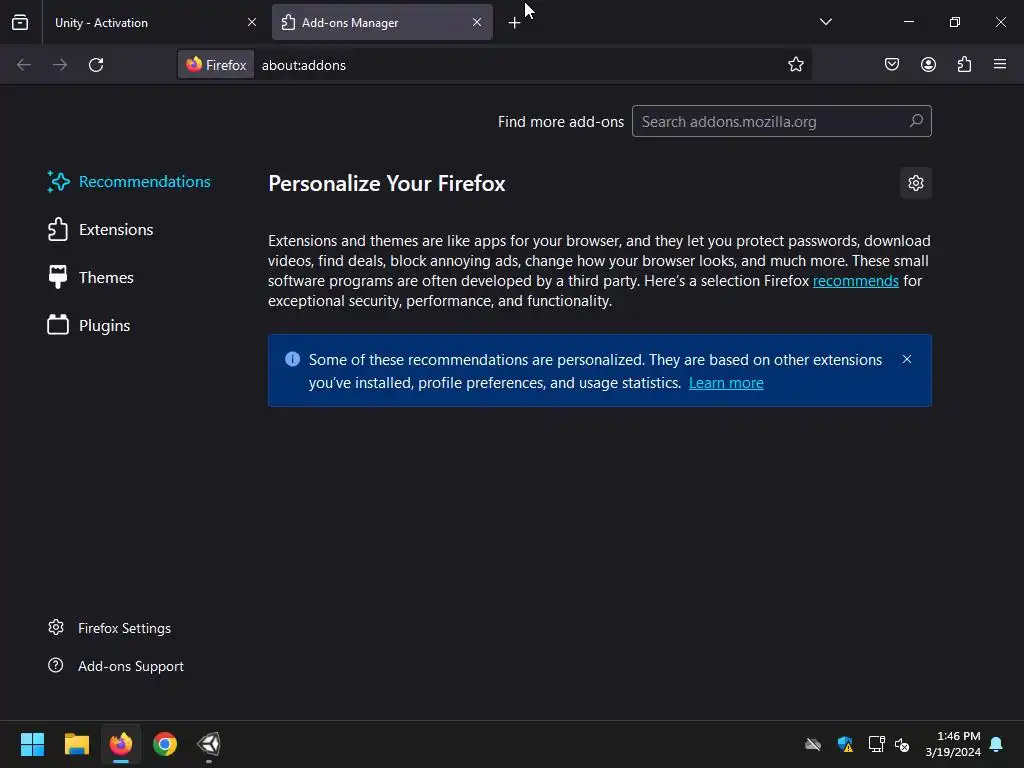Open the Extensions toolbar puzzle icon
Screen dimensions: 1024x768
(x=964, y=65)
